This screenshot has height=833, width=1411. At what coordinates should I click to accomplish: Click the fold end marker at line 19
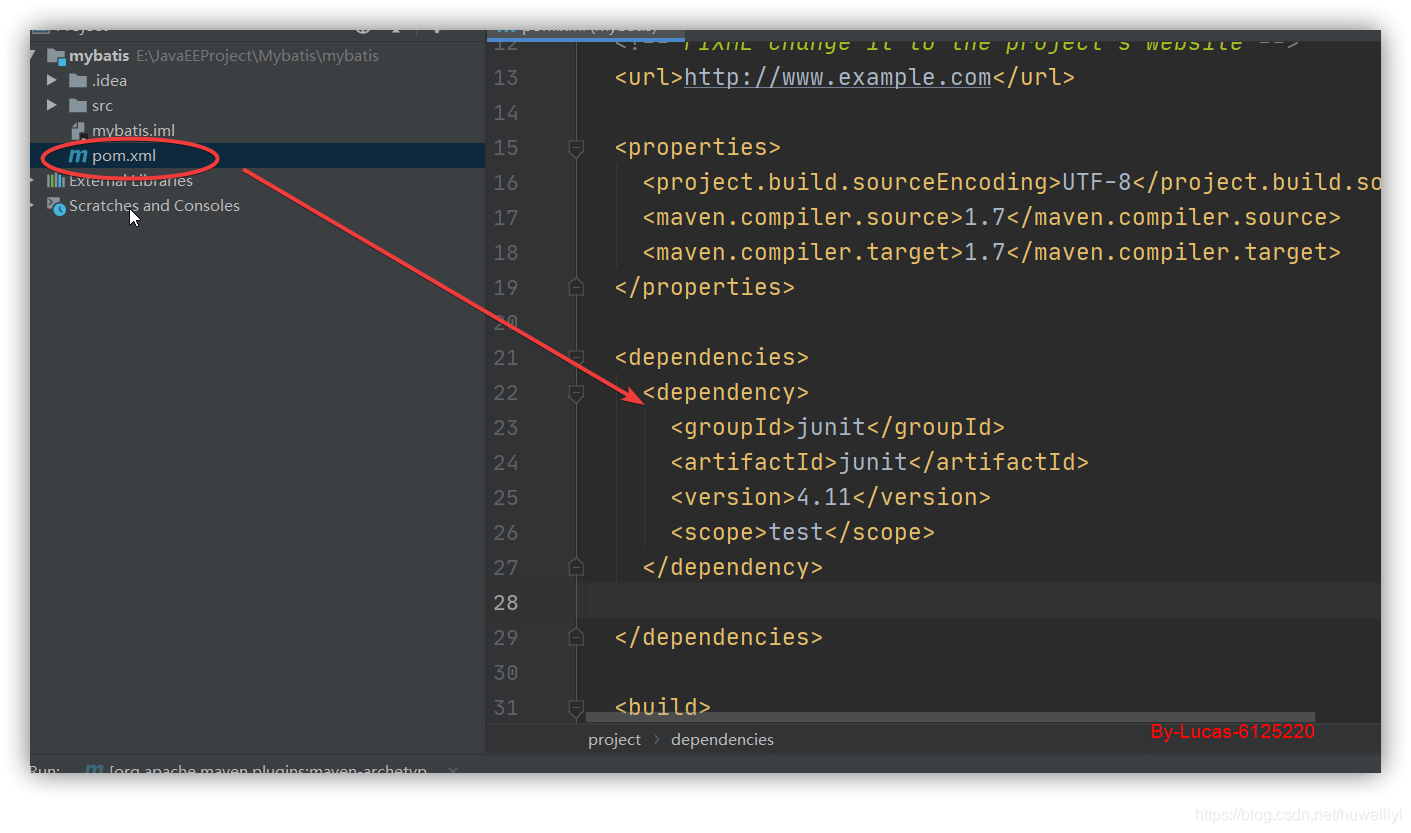[576, 287]
